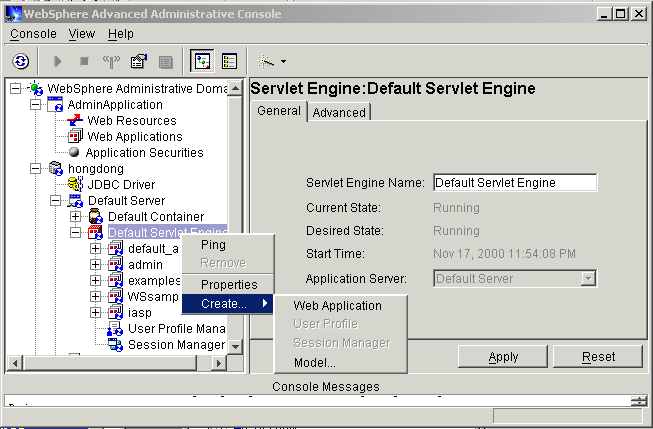
Task: Expand the default_a web application node
Action: (95, 248)
